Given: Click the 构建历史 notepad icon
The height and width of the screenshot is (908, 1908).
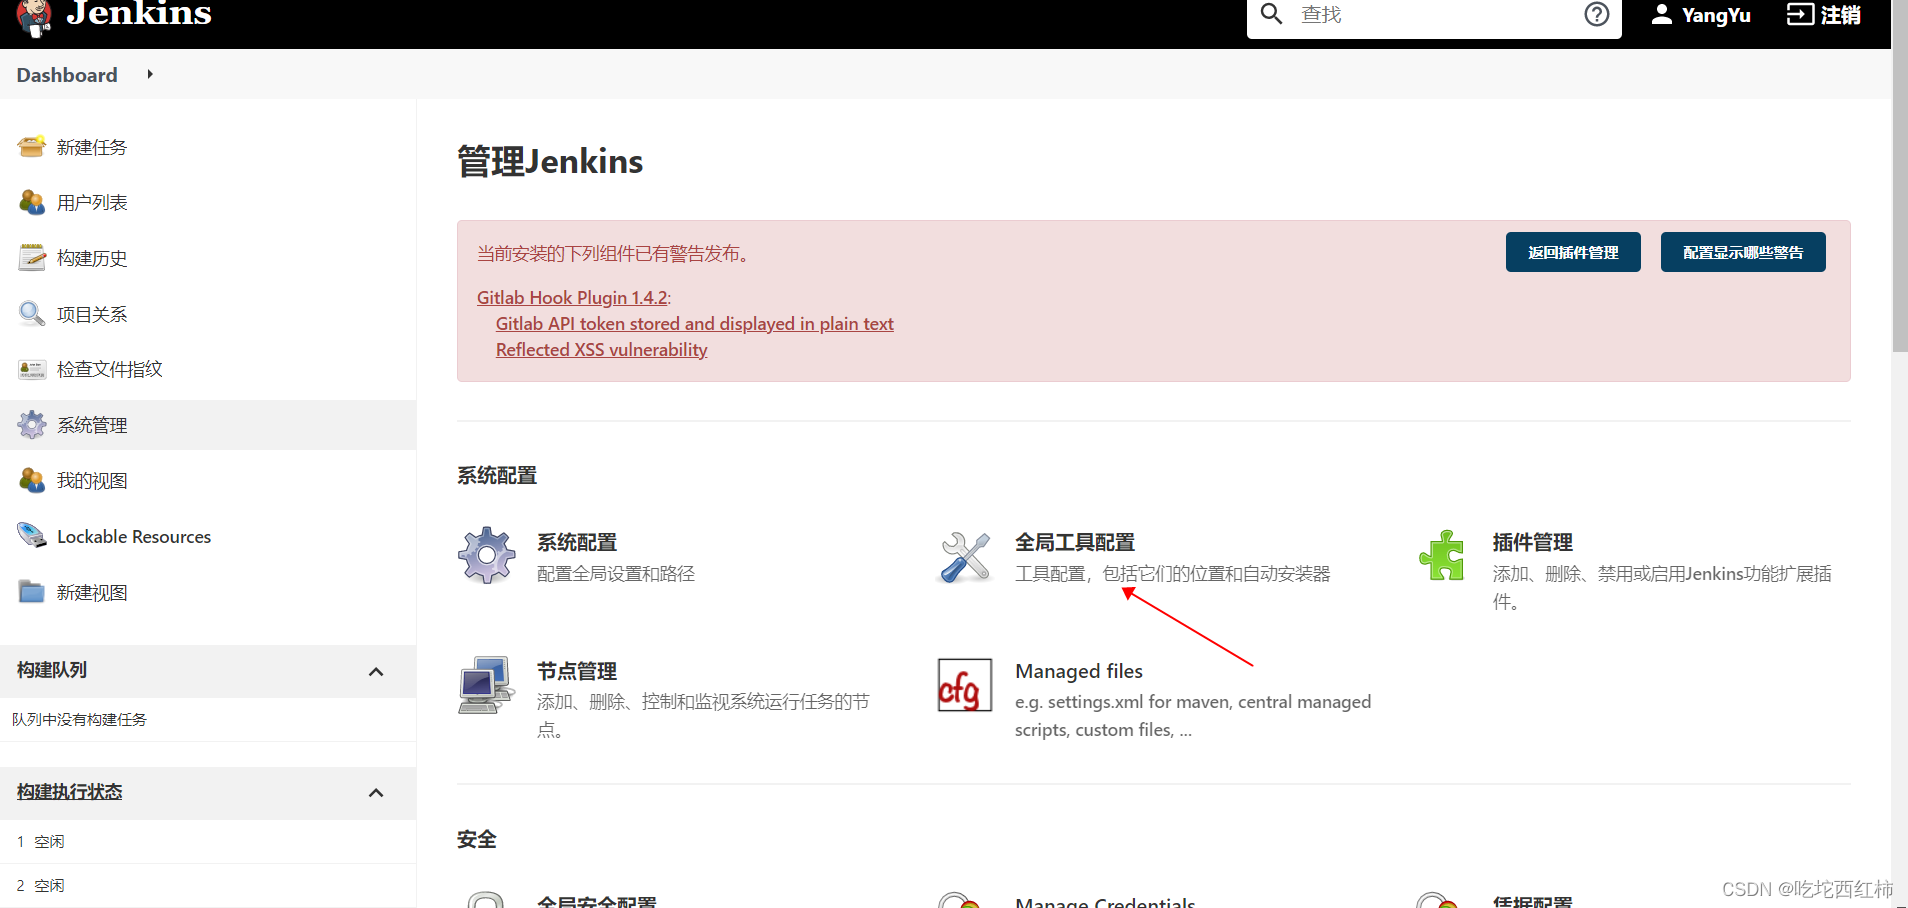Looking at the screenshot, I should click(32, 258).
